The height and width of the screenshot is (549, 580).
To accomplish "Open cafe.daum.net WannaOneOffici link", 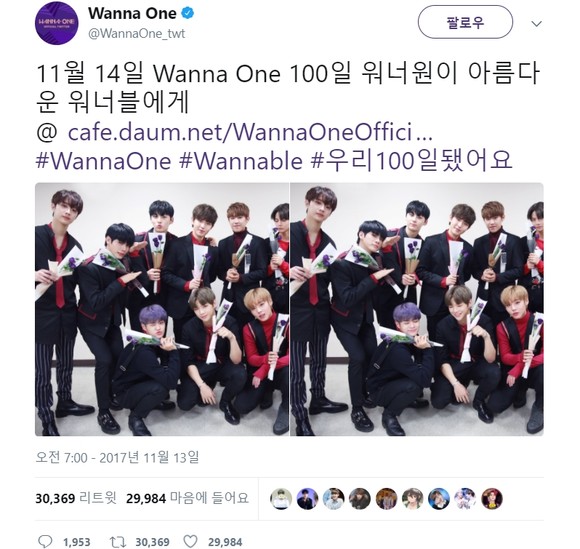I will pos(250,132).
